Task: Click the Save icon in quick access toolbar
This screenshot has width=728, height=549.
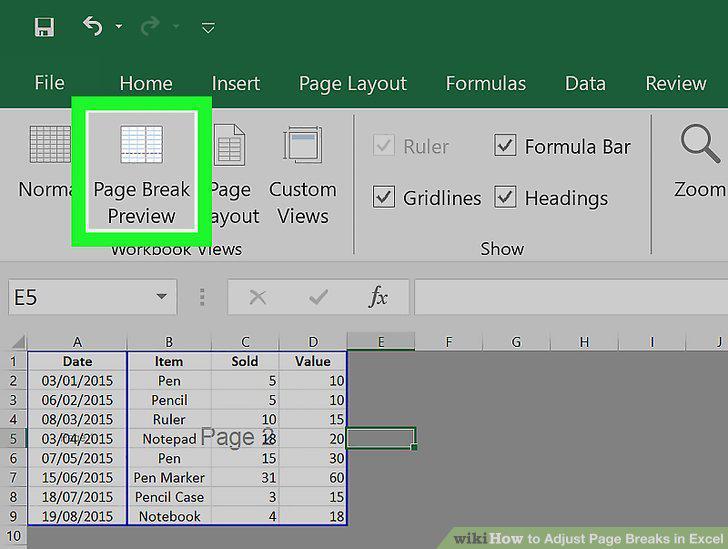Action: tap(45, 27)
